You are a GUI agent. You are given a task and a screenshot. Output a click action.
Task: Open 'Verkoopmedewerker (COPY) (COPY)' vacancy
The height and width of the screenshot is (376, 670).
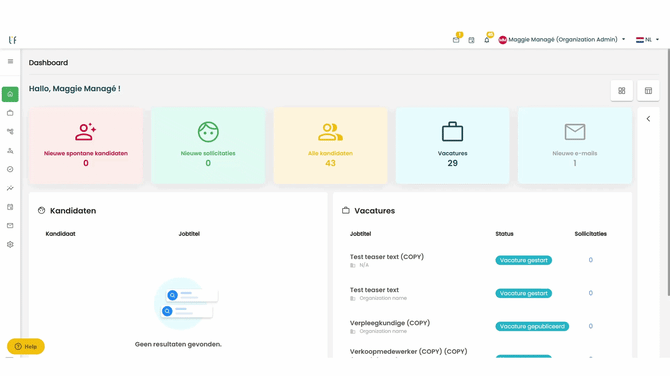coord(408,351)
